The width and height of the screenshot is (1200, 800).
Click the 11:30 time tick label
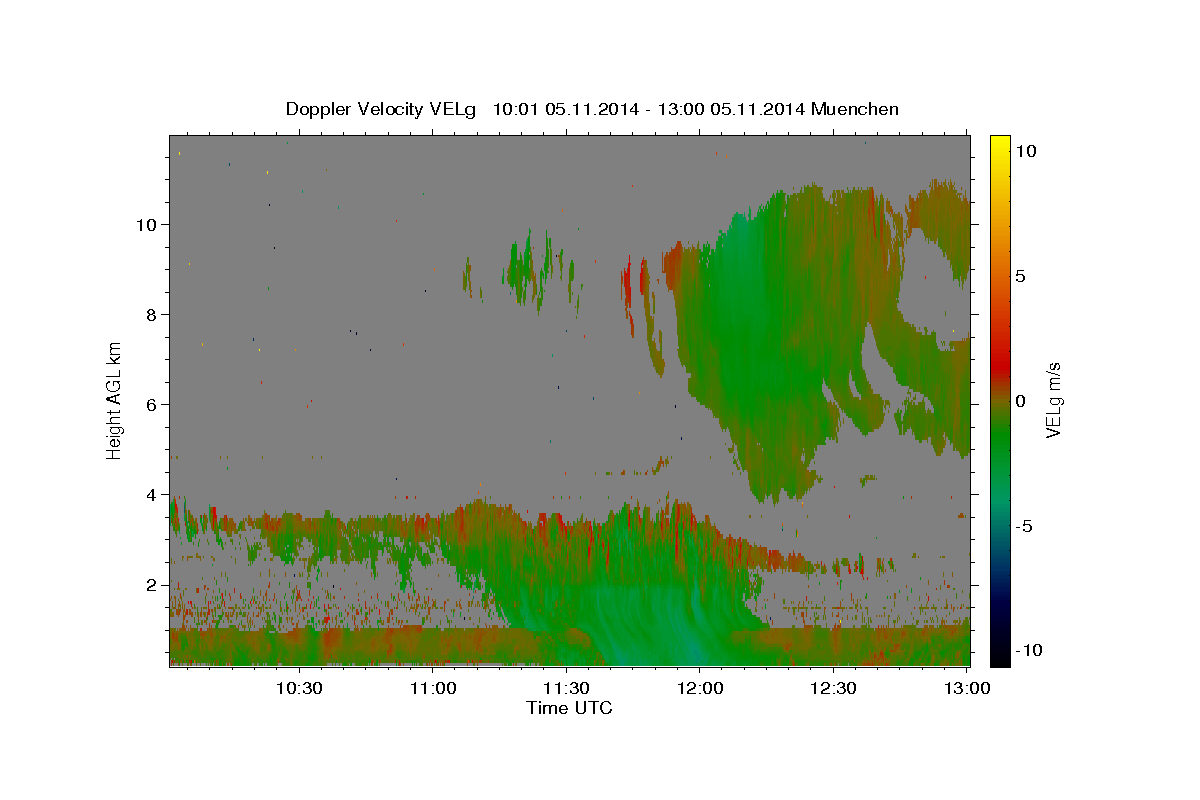coord(567,688)
